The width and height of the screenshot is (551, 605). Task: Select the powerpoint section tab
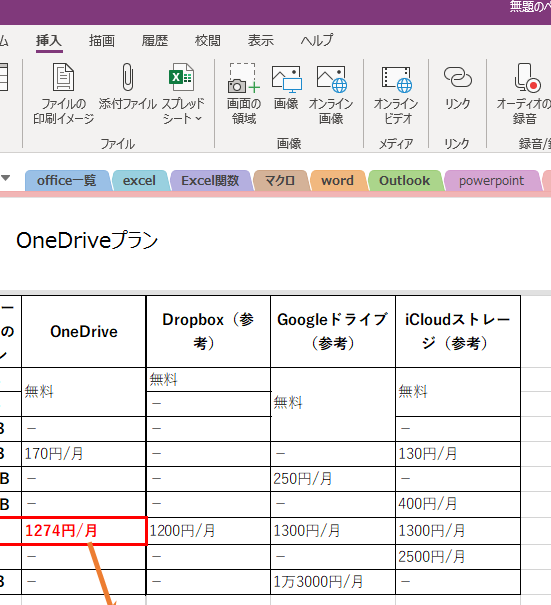coord(492,181)
